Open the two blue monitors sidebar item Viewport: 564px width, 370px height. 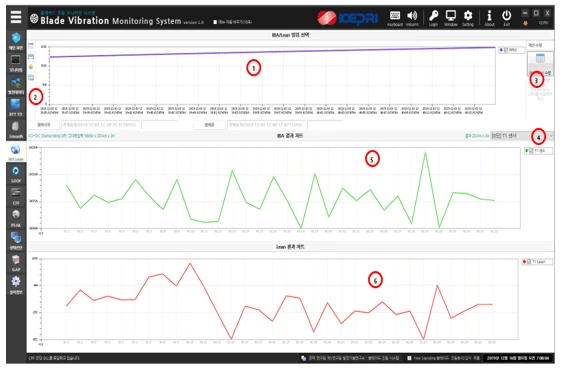[x=16, y=241]
